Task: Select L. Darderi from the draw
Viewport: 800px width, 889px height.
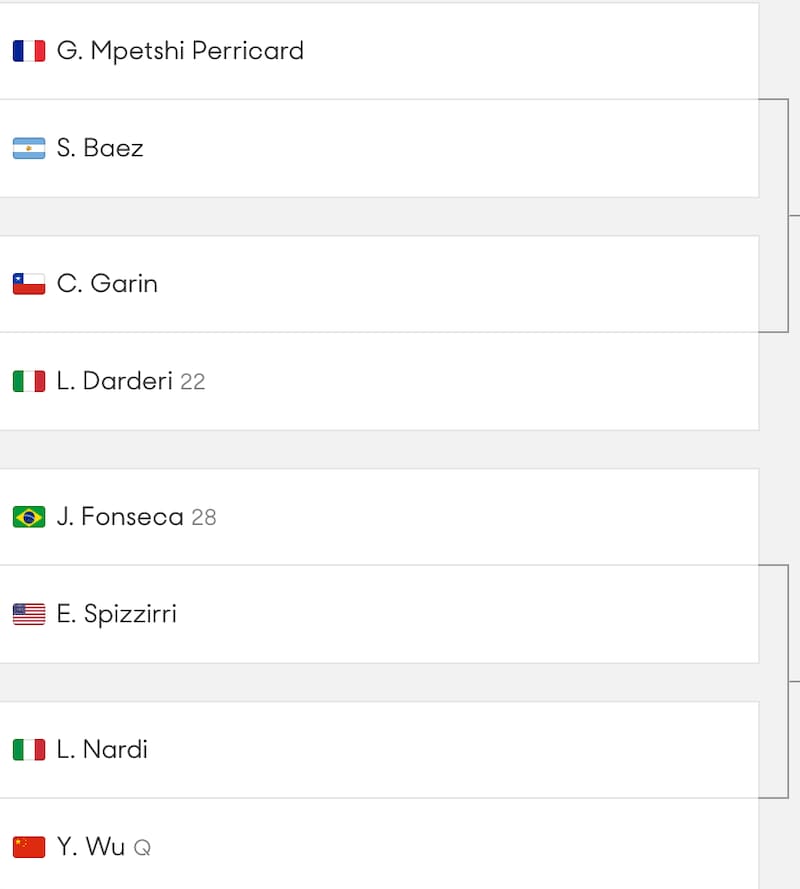Action: pos(125,381)
